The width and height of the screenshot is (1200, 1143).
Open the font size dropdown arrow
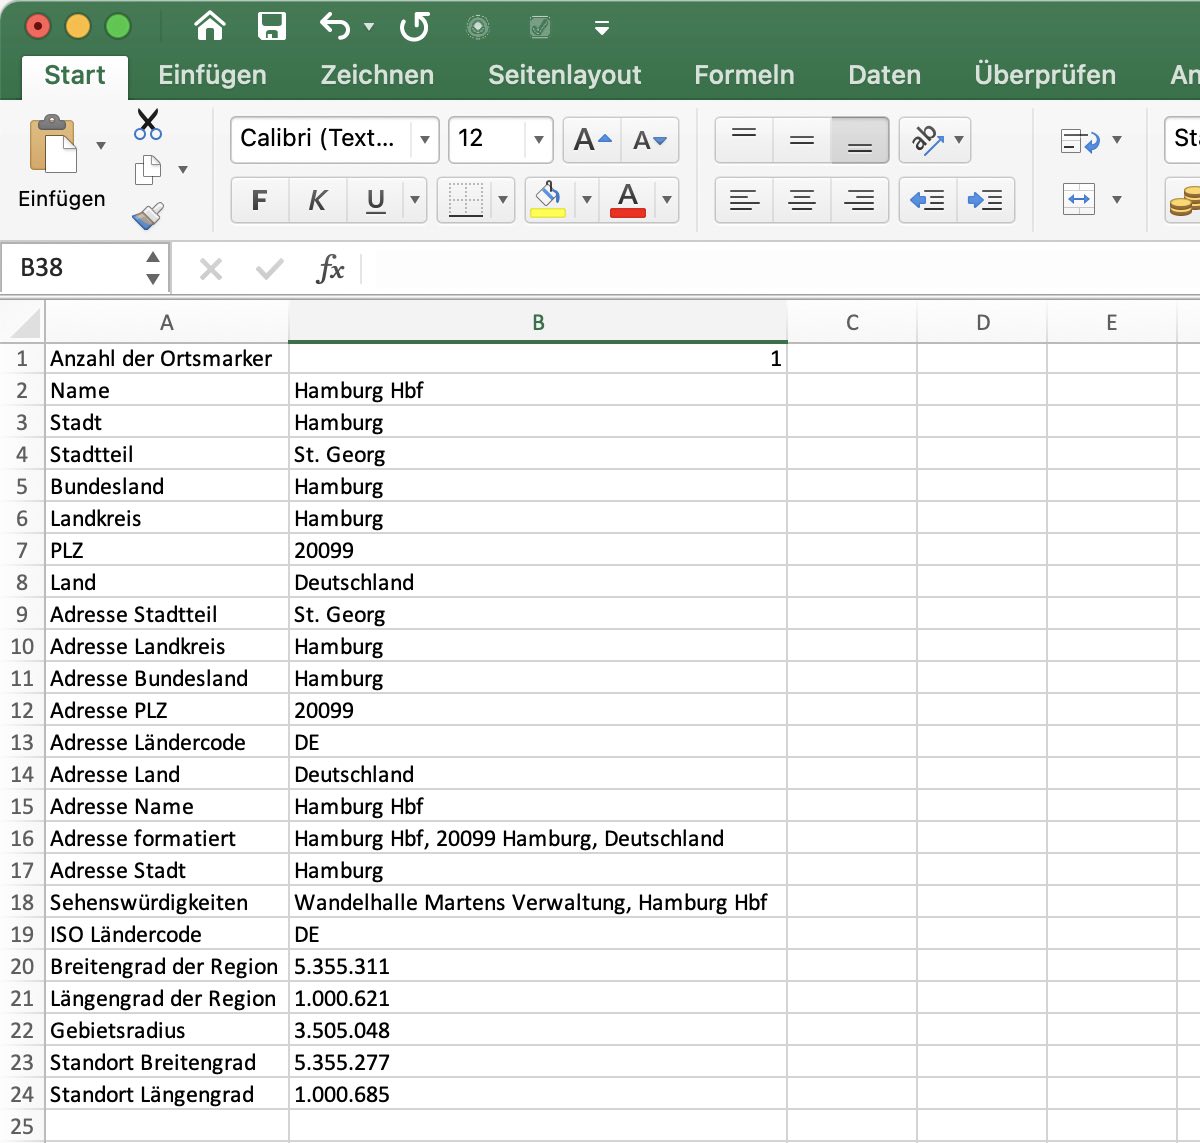539,140
